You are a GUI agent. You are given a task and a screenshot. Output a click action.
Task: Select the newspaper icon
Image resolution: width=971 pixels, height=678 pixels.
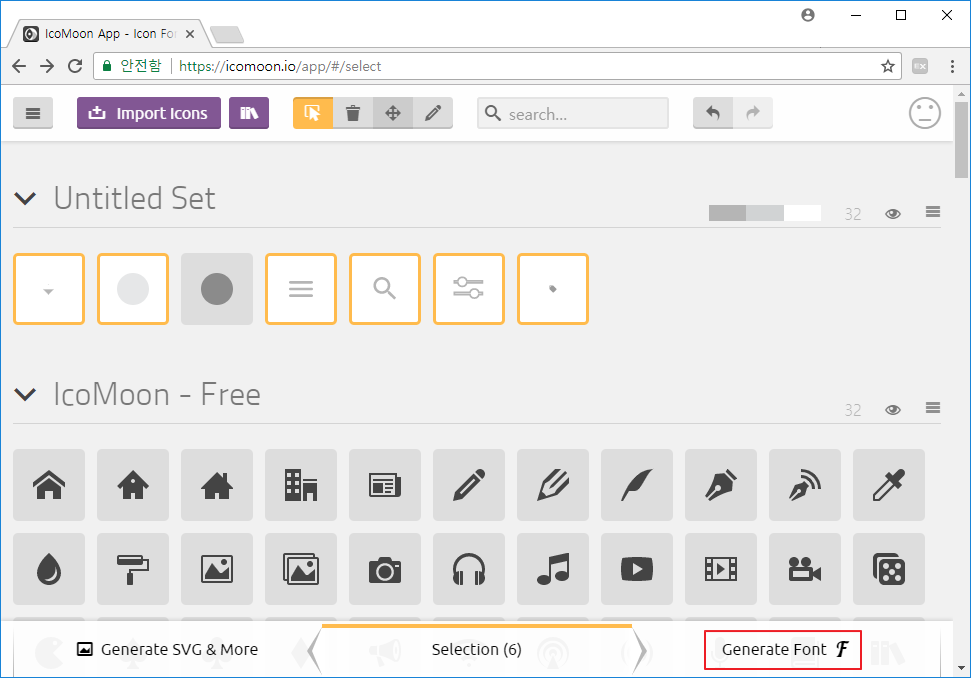[x=385, y=485]
